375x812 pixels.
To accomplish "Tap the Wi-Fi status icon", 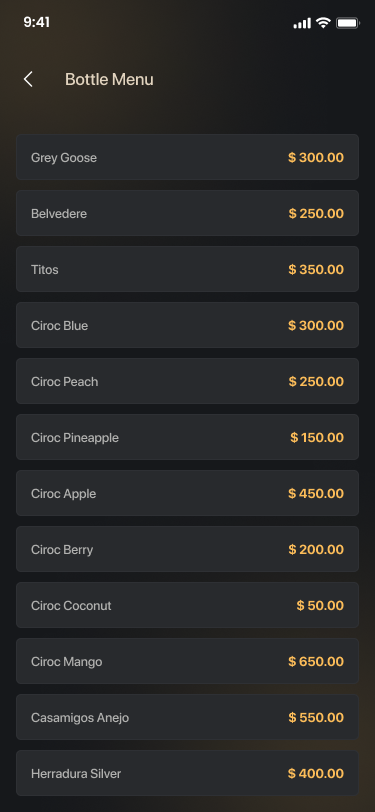I will [x=324, y=23].
